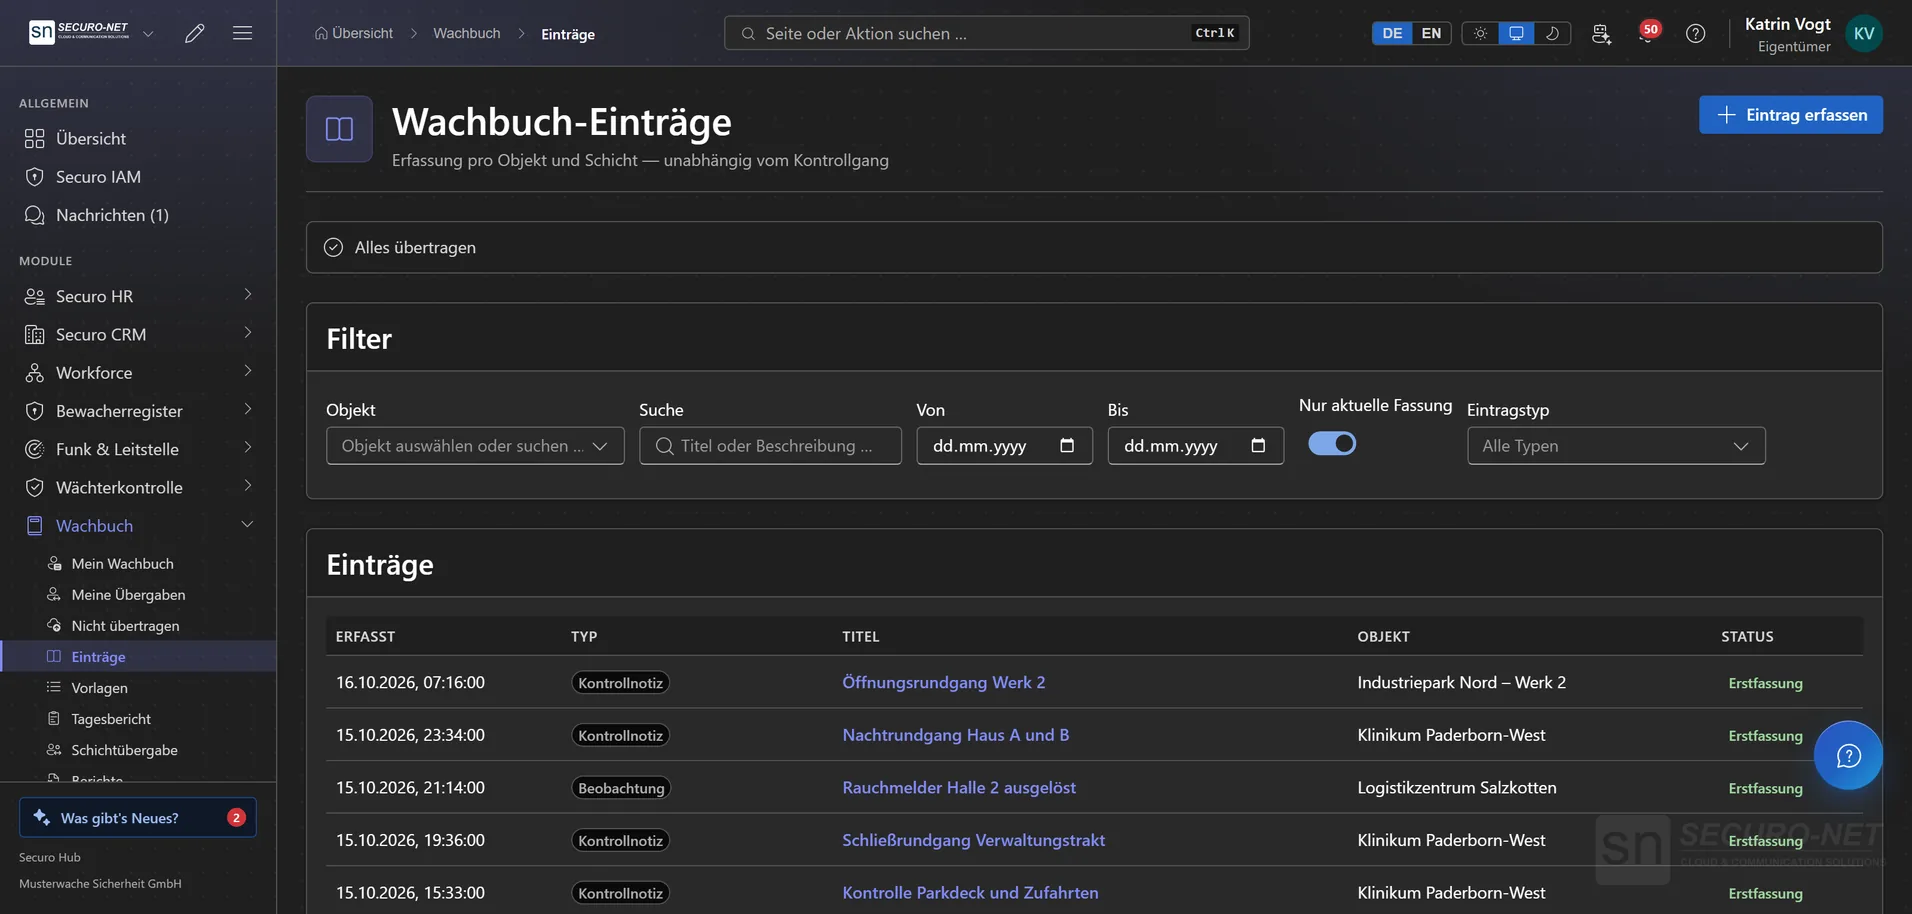Open Öffnungsrundgang Werk 2 entry

click(x=943, y=682)
